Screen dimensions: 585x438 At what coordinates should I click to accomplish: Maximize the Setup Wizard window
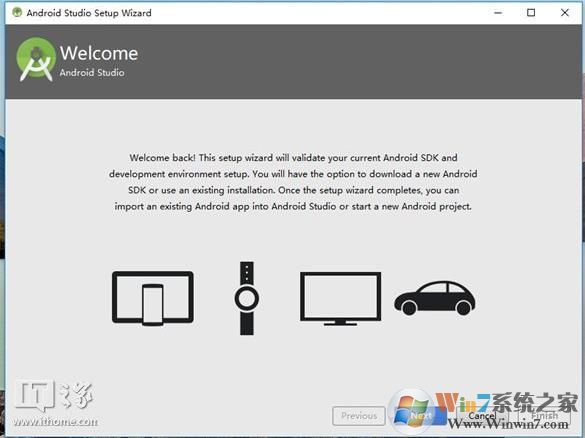531,13
